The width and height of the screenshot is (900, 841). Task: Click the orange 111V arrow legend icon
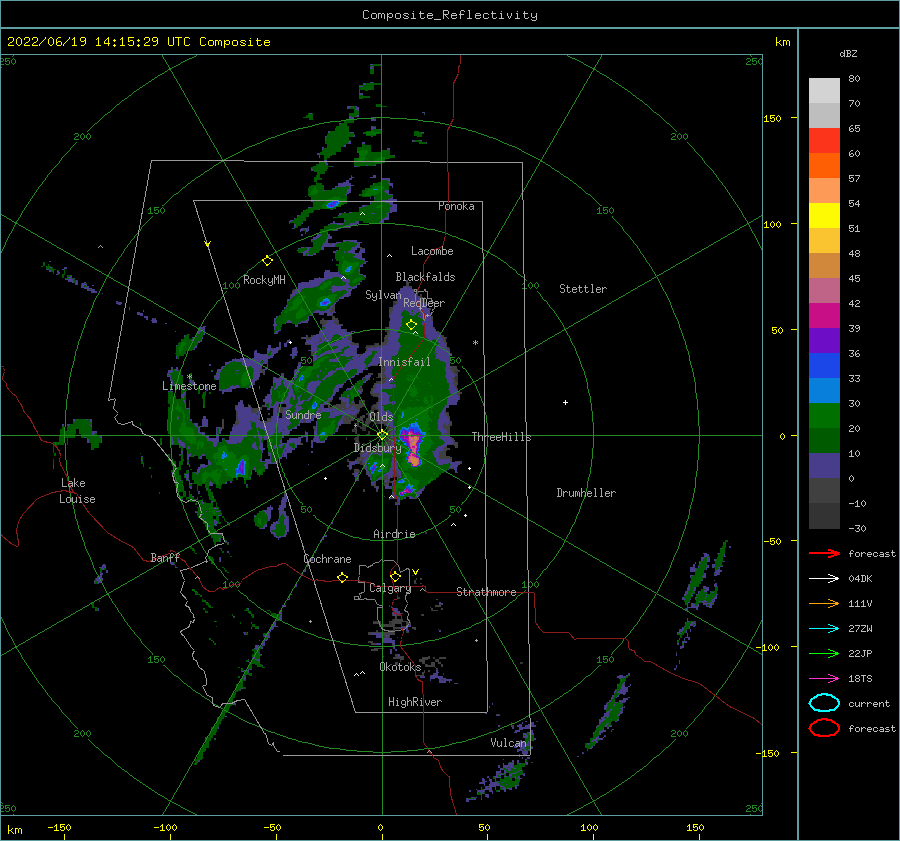point(824,603)
